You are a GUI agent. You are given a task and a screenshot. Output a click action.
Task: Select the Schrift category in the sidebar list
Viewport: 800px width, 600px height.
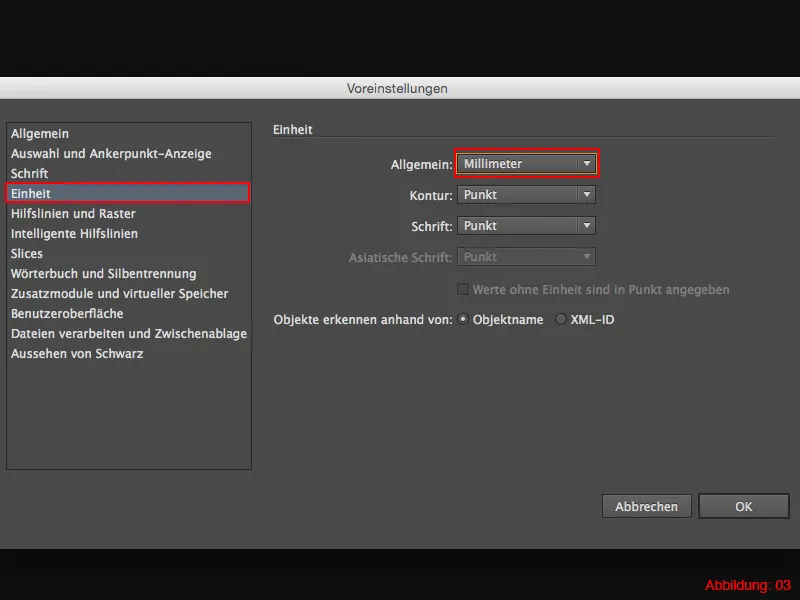click(x=129, y=173)
